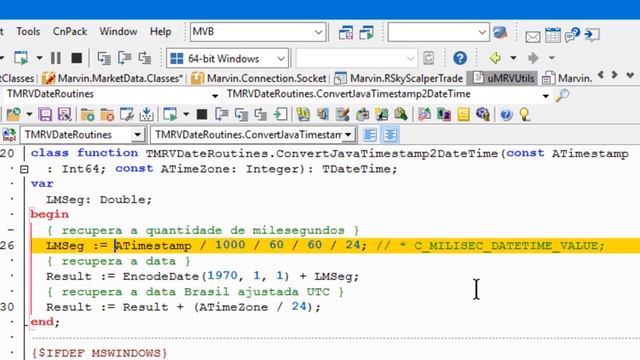Screen dimensions: 640x360
Task: Click the small blue help icon in CnPack toolbar
Action: [x=506, y=115]
